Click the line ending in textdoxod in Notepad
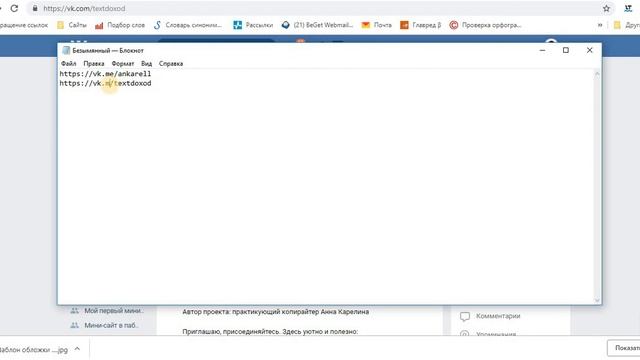Screen dimensions: 640x360 [x=105, y=83]
